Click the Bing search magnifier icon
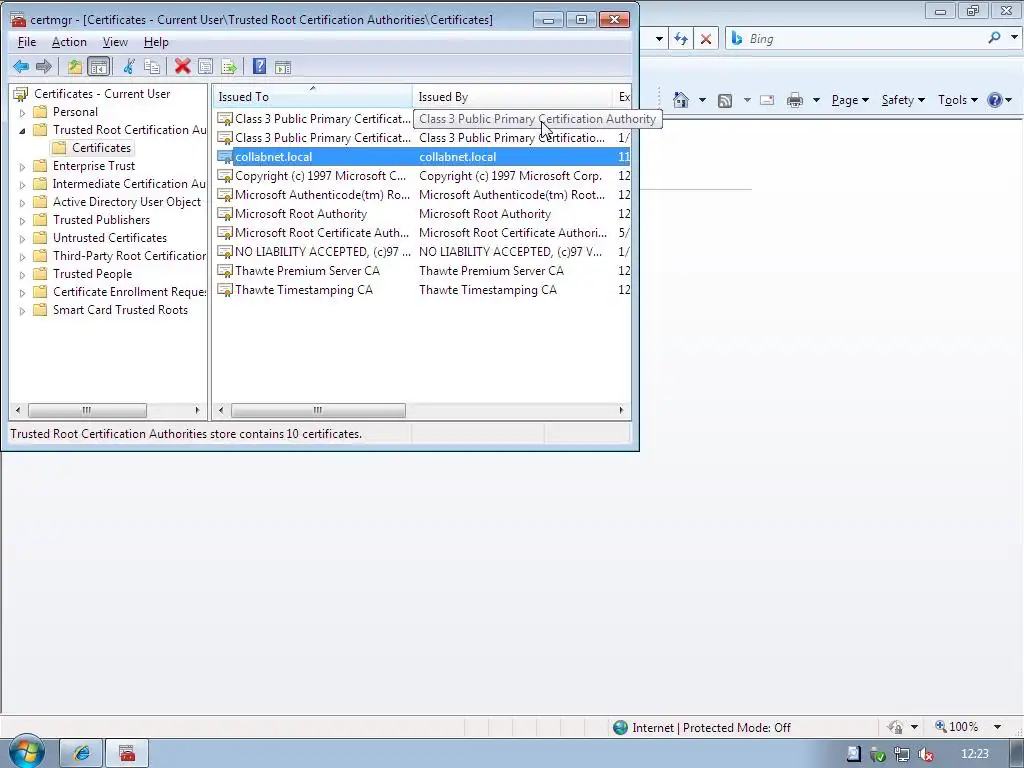The image size is (1024, 768). (x=995, y=38)
